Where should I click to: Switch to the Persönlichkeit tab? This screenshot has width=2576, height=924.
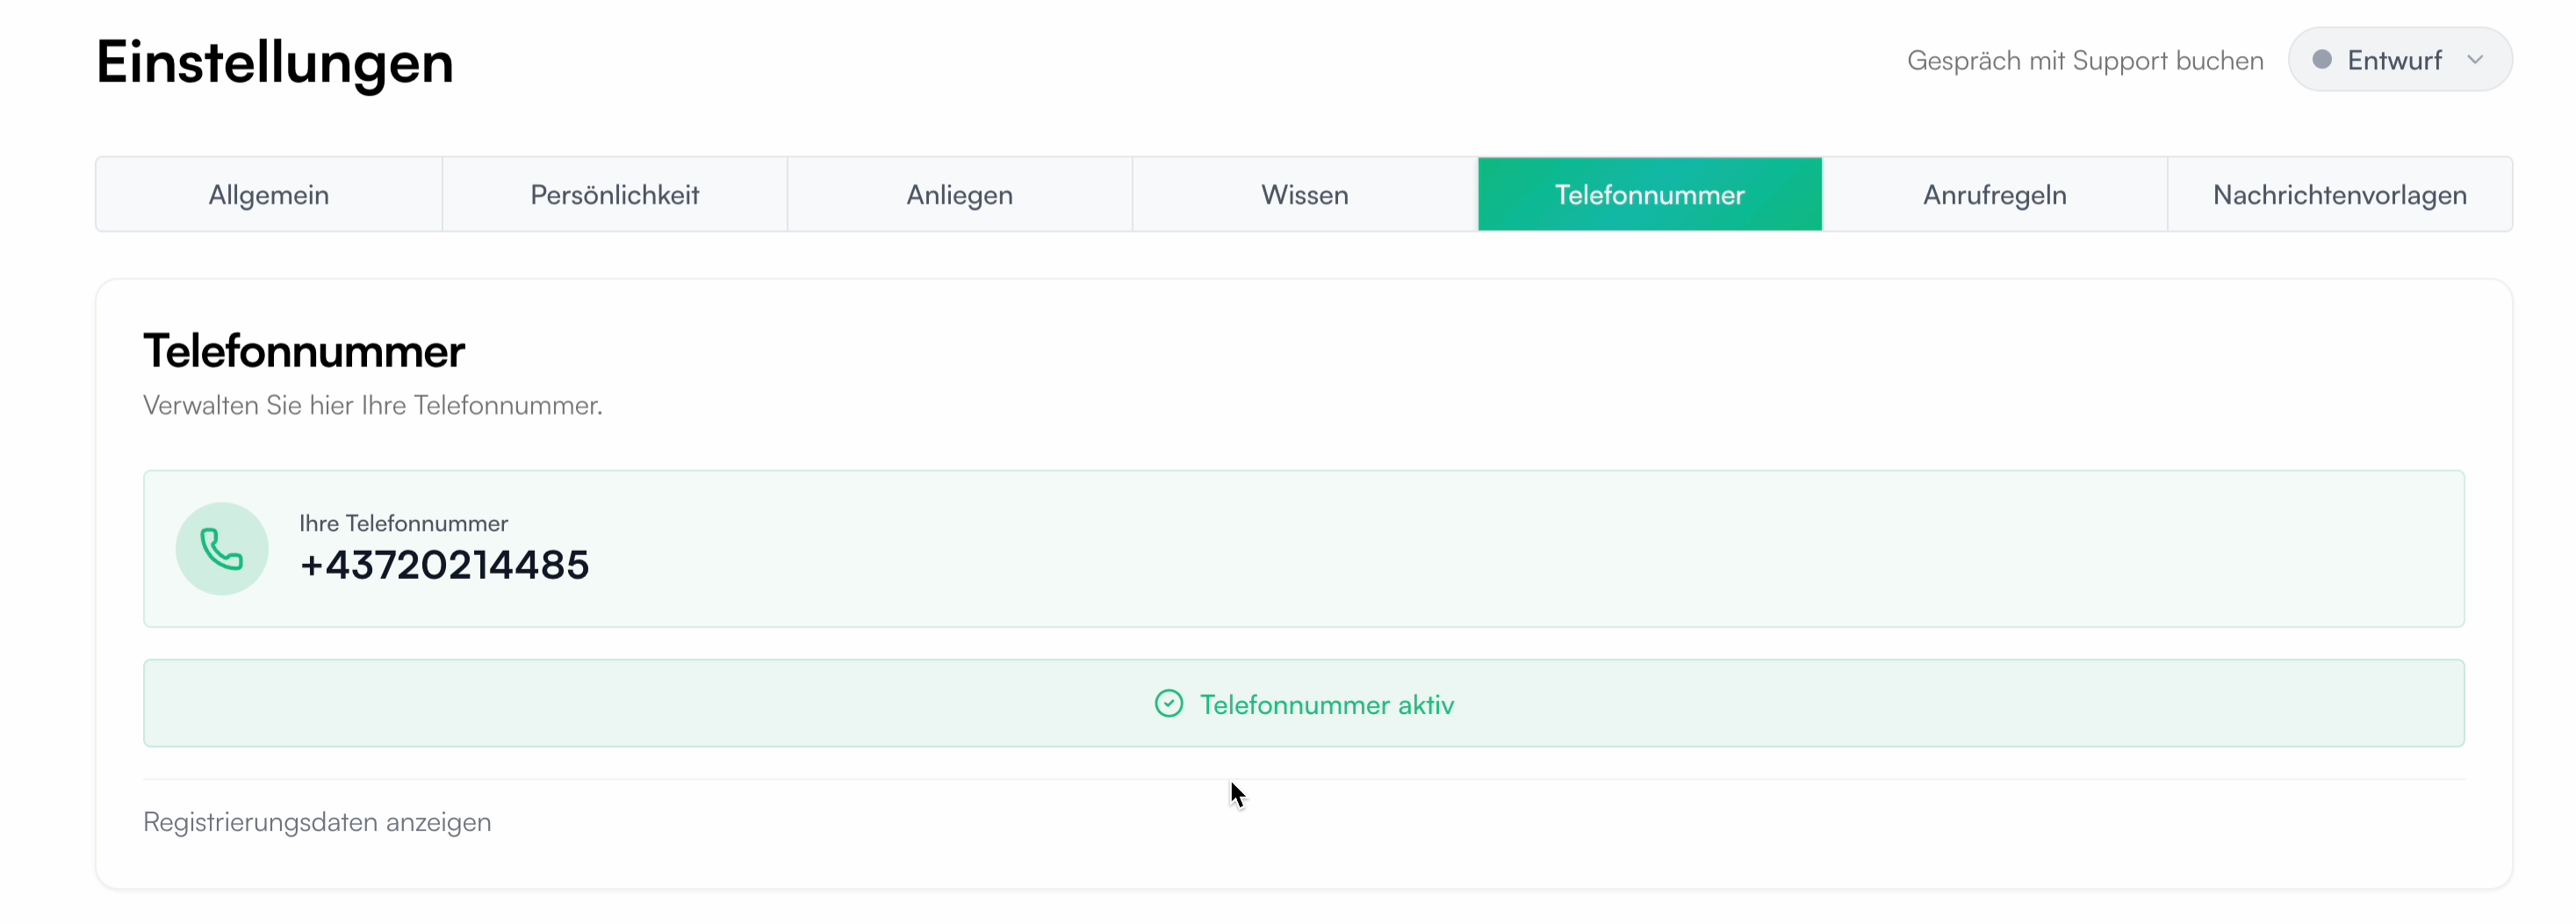[614, 194]
